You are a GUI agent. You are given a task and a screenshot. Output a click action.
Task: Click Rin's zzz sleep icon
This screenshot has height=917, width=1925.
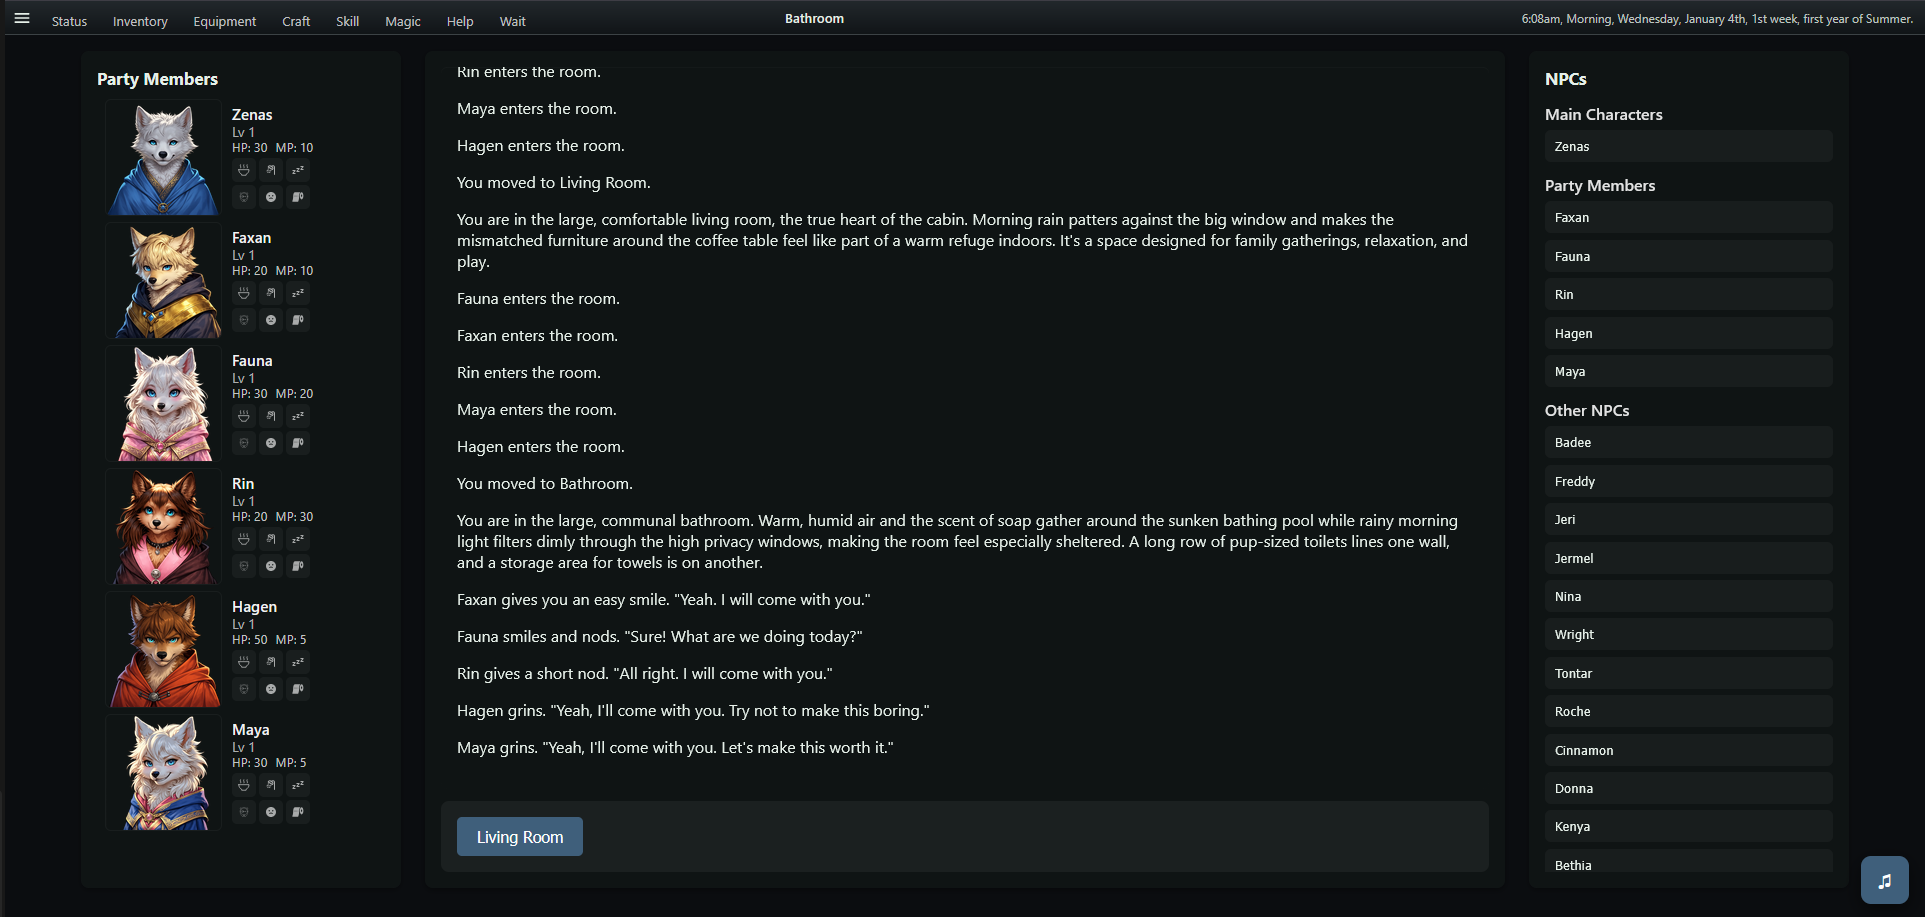(x=298, y=539)
